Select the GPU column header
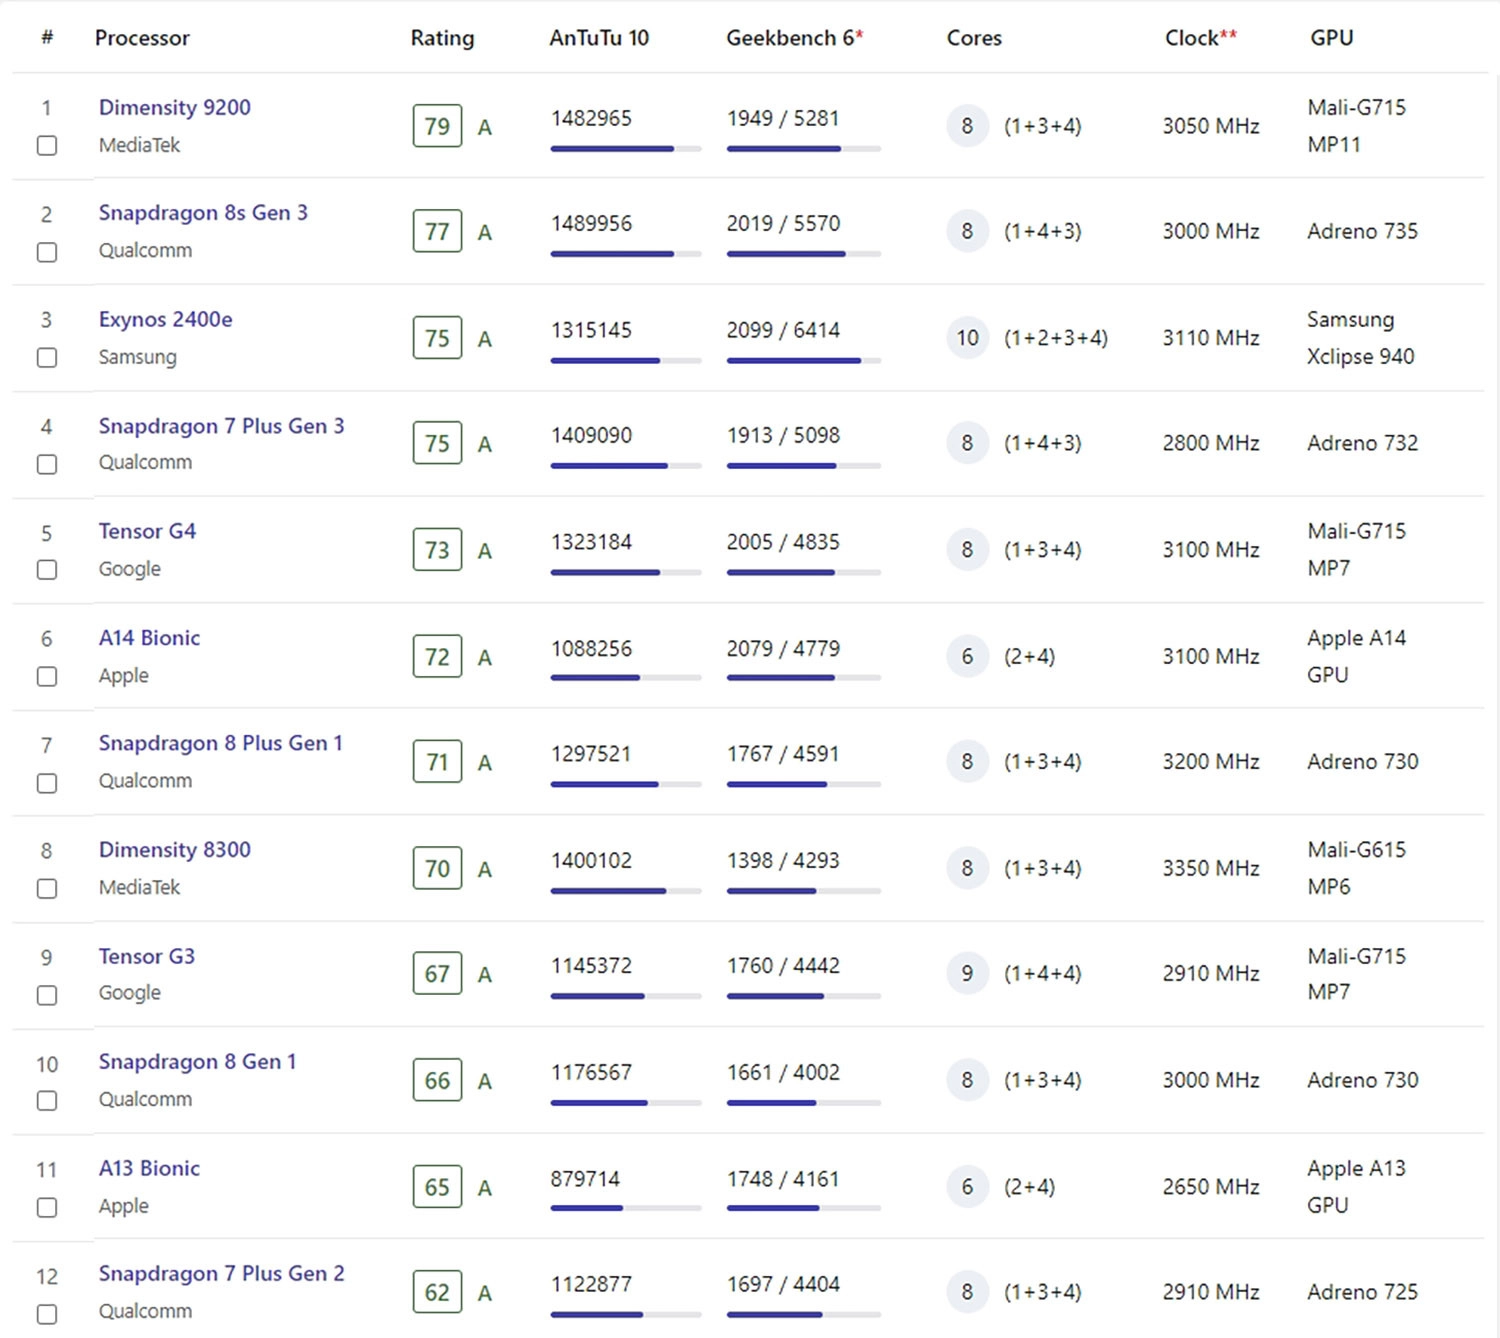 point(1331,38)
